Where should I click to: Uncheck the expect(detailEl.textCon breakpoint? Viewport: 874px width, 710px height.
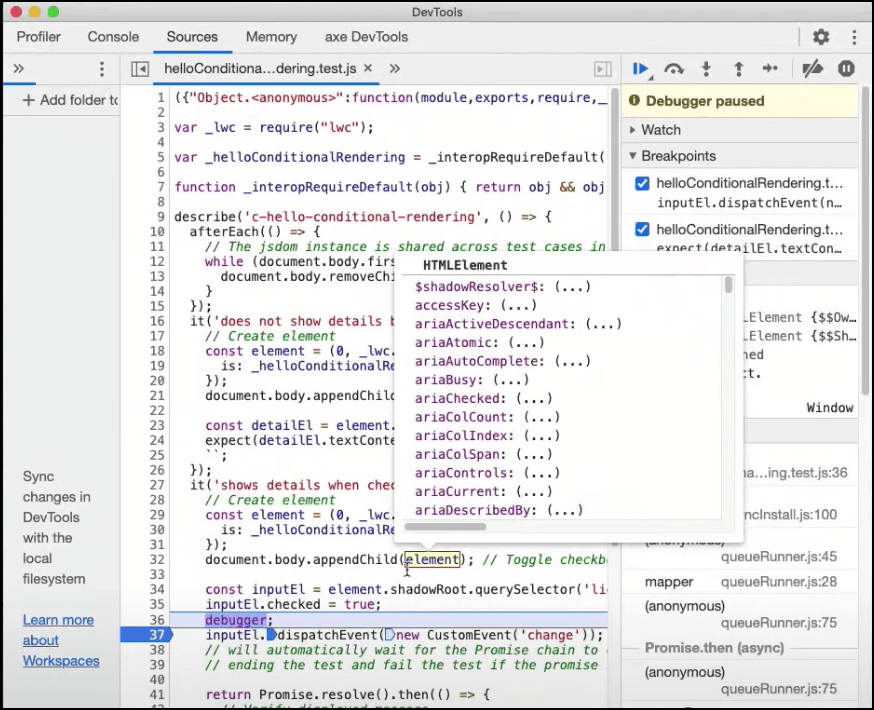(x=642, y=230)
